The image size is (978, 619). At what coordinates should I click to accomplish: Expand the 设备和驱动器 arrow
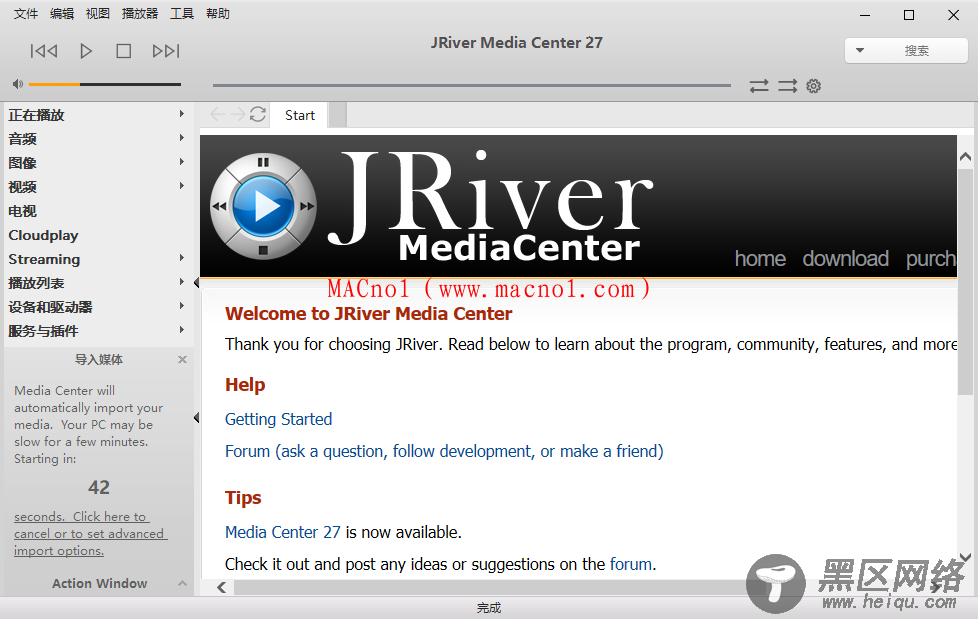pyautogui.click(x=182, y=306)
